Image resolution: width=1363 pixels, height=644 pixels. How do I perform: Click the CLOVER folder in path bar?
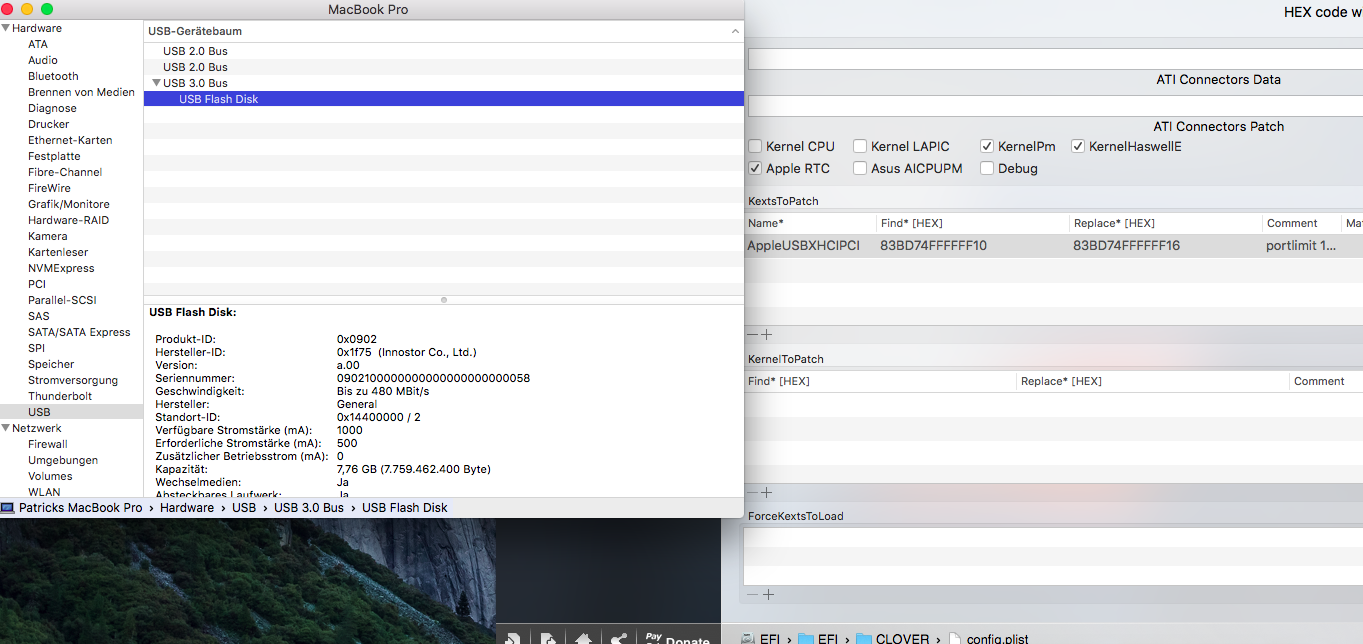click(893, 639)
